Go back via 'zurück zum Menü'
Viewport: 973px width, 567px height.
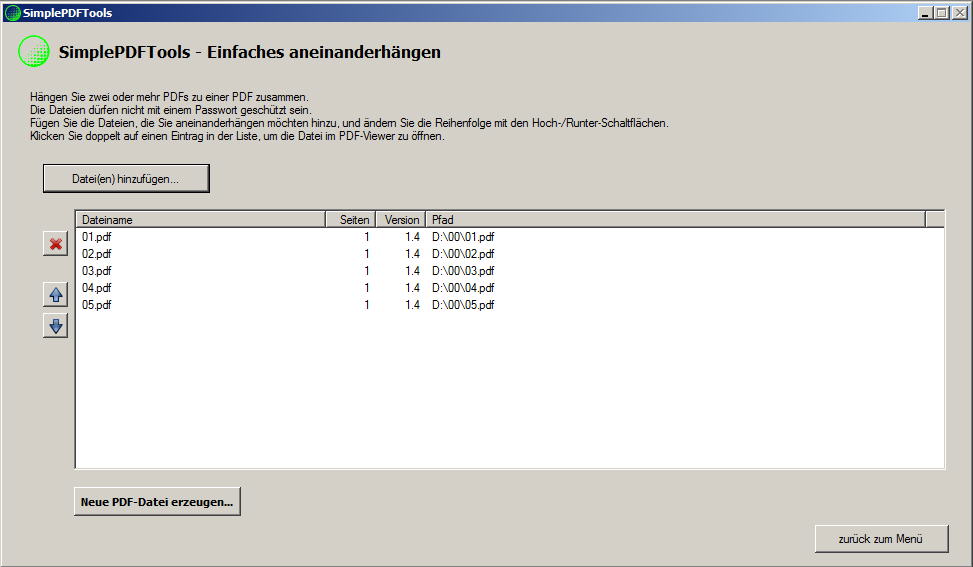pos(881,539)
